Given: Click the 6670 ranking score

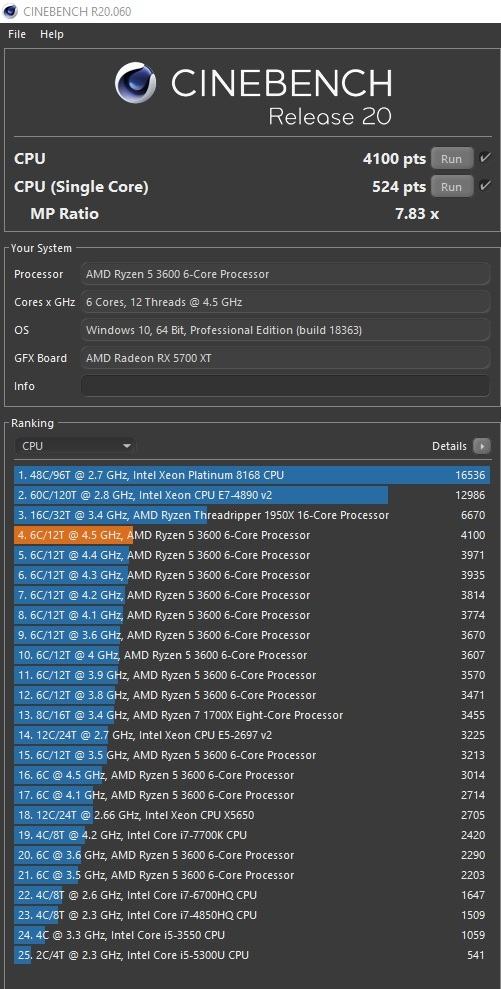Looking at the screenshot, I should pos(473,515).
